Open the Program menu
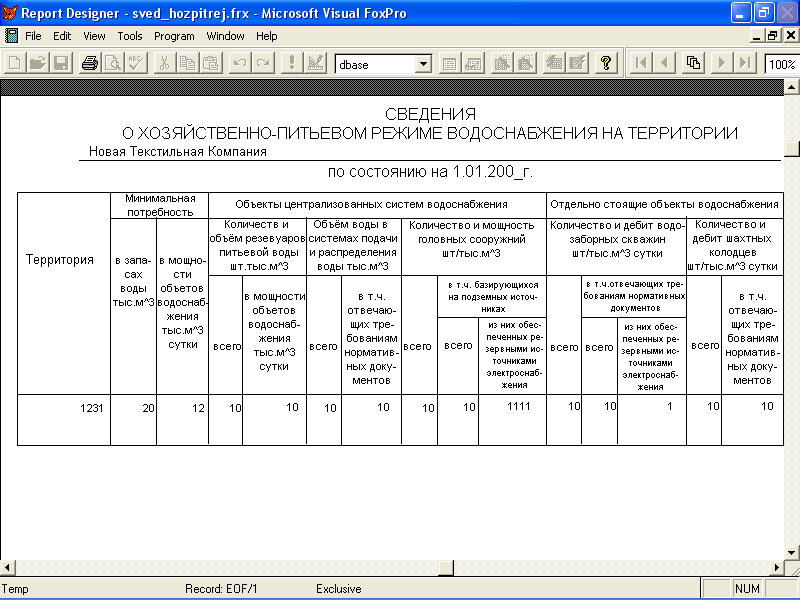Viewport: 800px width, 600px height. coord(174,36)
